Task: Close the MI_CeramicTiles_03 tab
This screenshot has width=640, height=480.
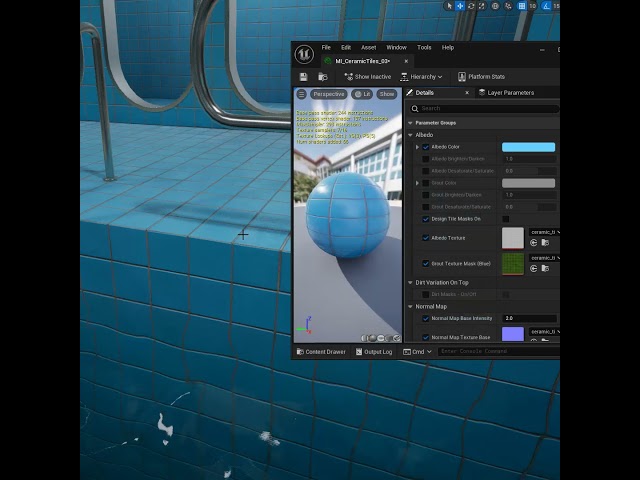Action: [x=406, y=61]
